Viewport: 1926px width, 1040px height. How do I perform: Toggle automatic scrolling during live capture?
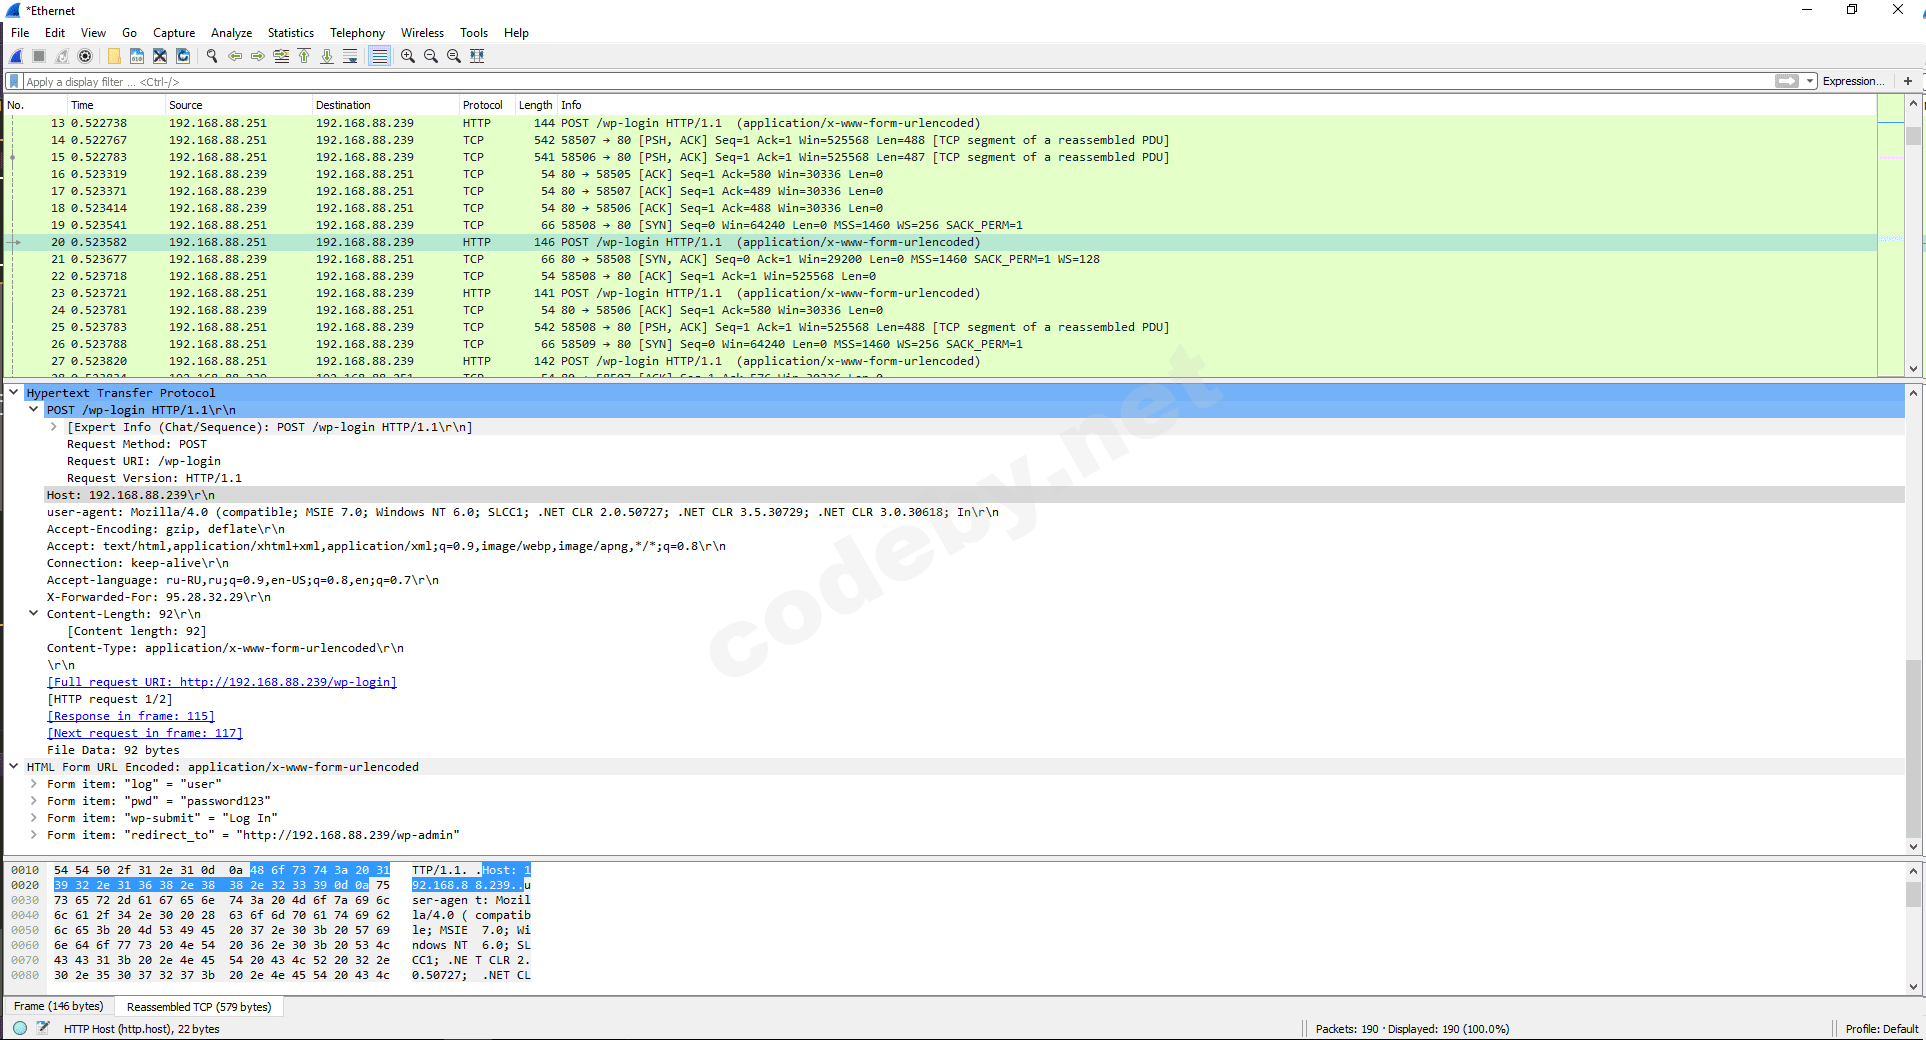350,56
